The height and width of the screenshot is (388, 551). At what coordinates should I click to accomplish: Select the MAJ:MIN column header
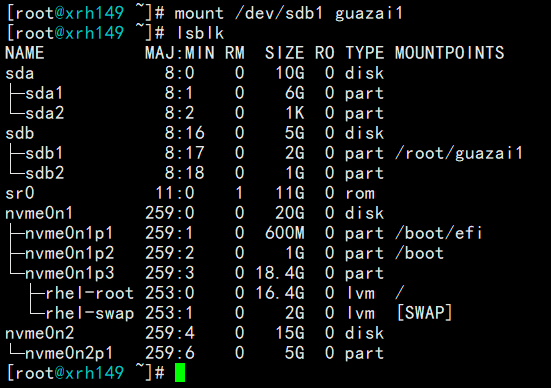[180, 53]
